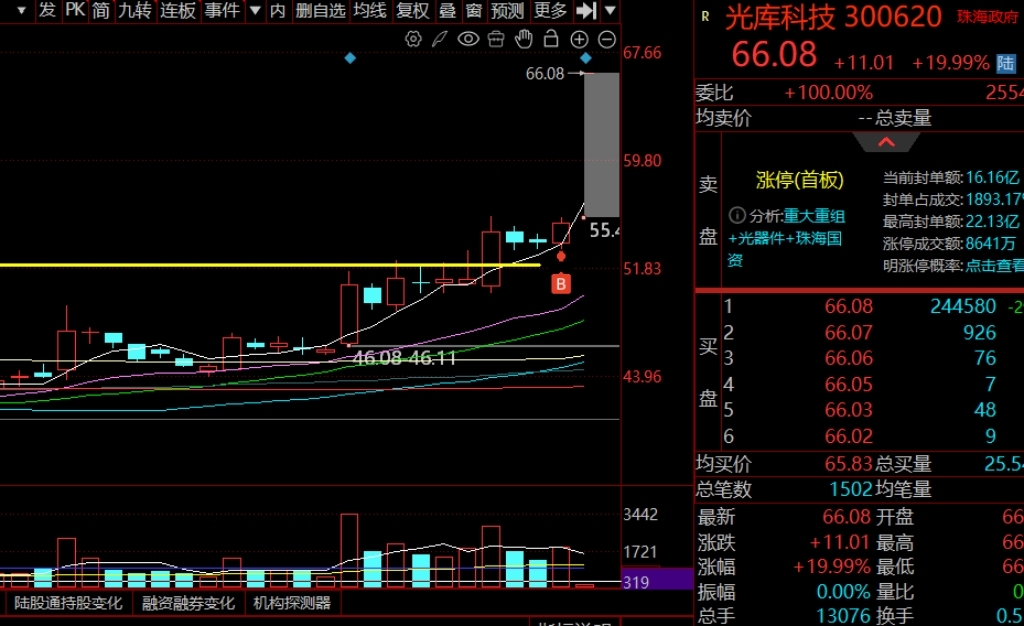Click bid level 4 price 66.05
The image size is (1024, 626).
click(848, 384)
